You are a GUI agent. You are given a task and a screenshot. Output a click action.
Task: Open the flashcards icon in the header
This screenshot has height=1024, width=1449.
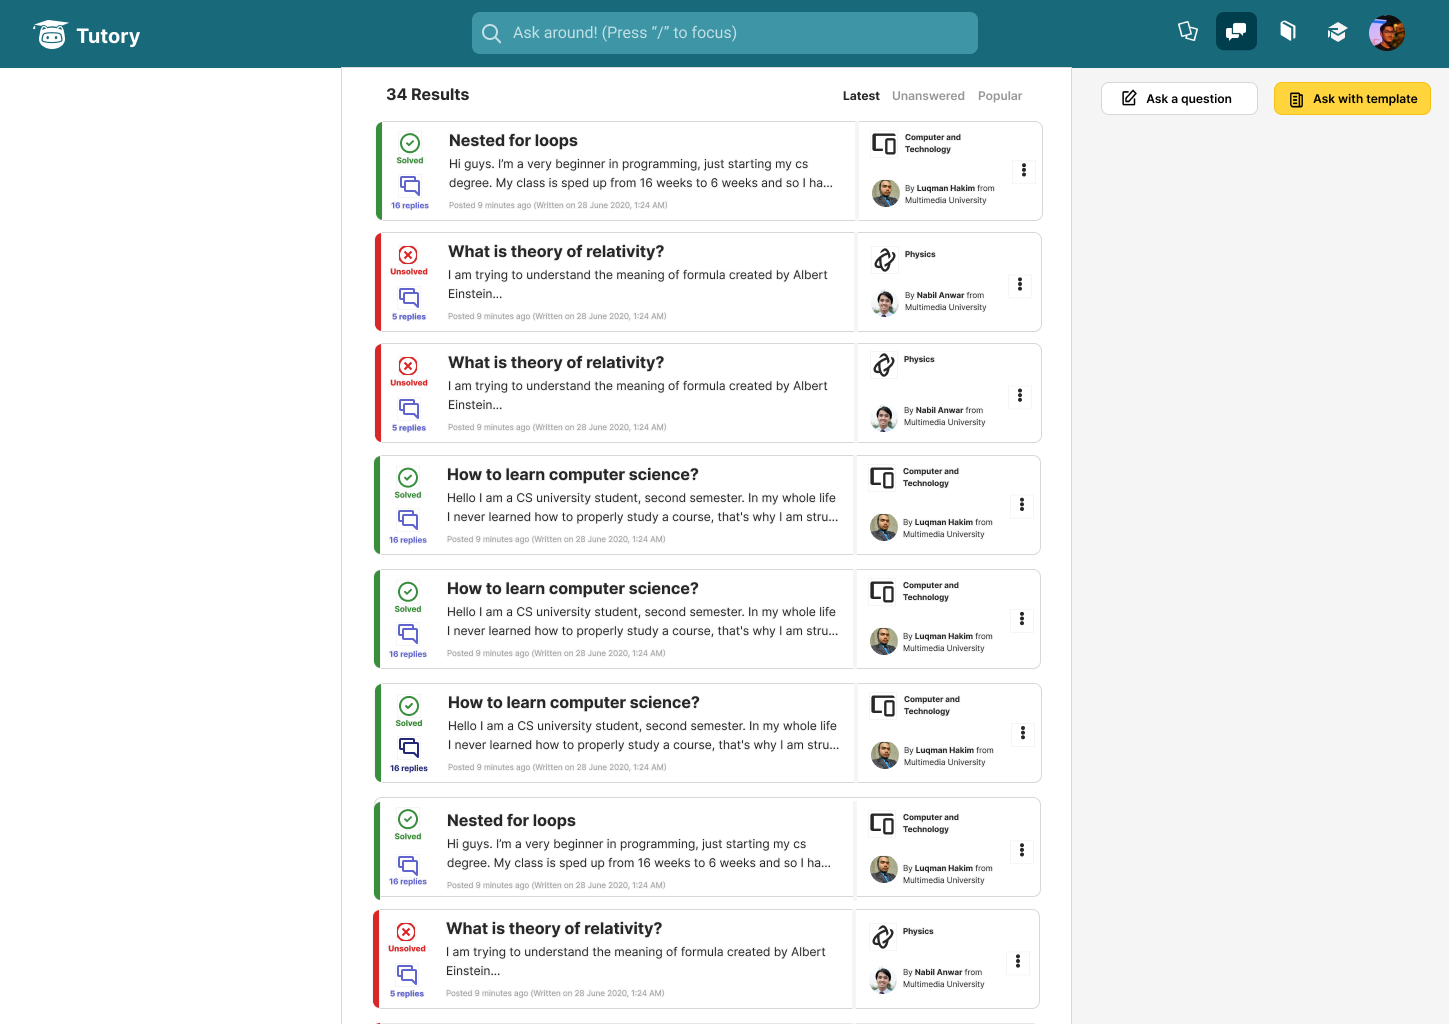coord(1187,32)
